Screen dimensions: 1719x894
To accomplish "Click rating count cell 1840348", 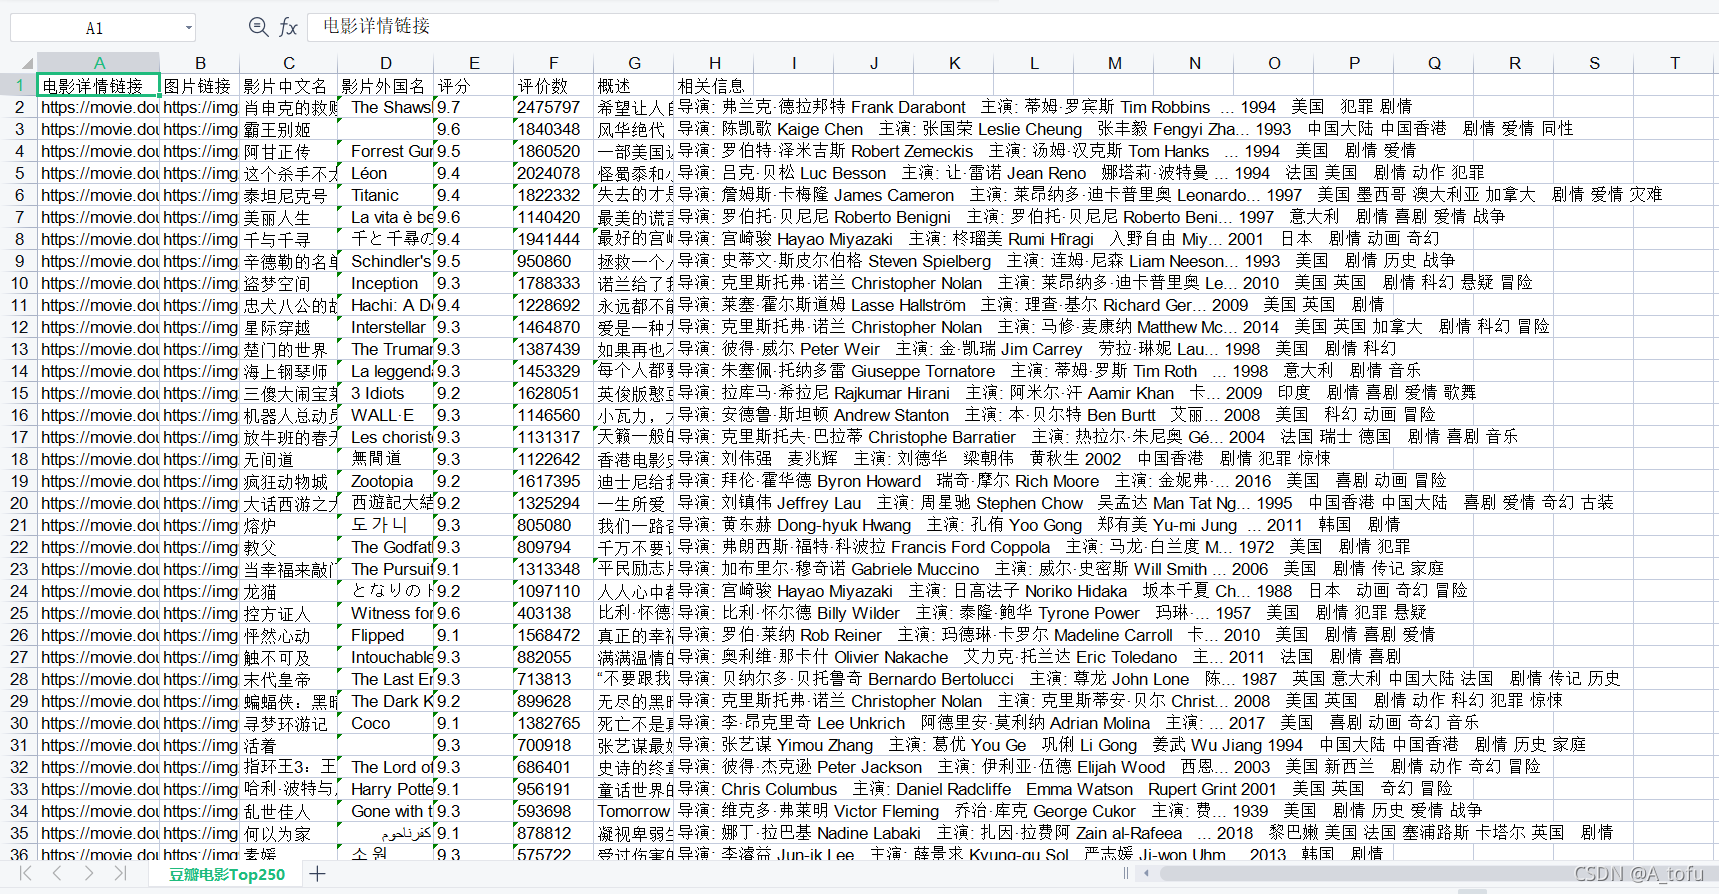I will tap(553, 129).
